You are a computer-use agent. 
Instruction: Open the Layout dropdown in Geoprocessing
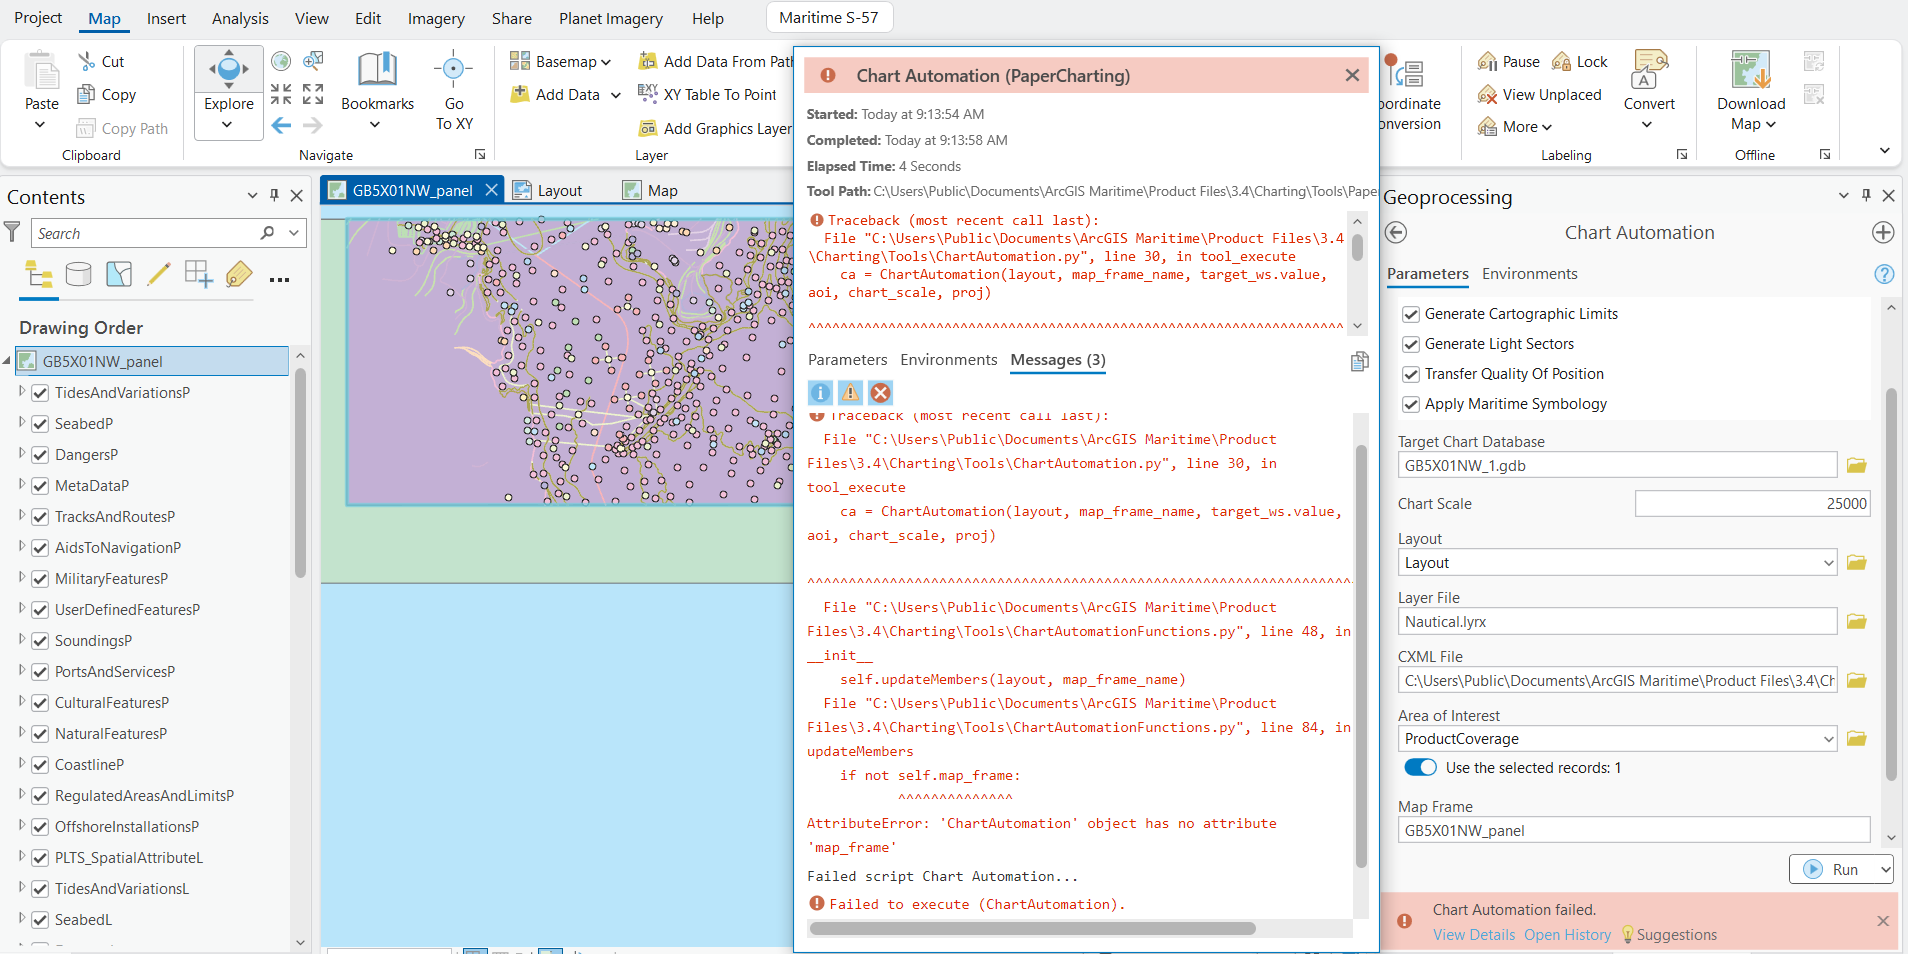(1828, 562)
